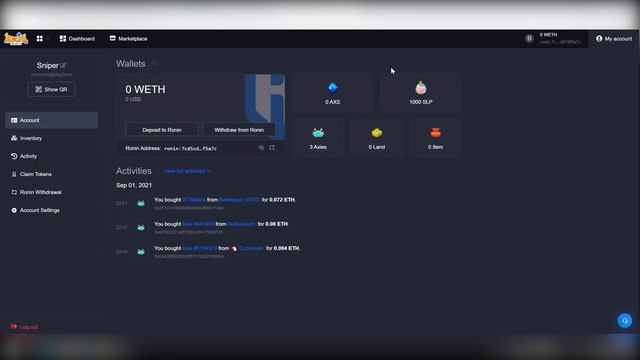The height and width of the screenshot is (360, 640).
Task: Edit the Sniper profile name
Action: click(x=63, y=65)
